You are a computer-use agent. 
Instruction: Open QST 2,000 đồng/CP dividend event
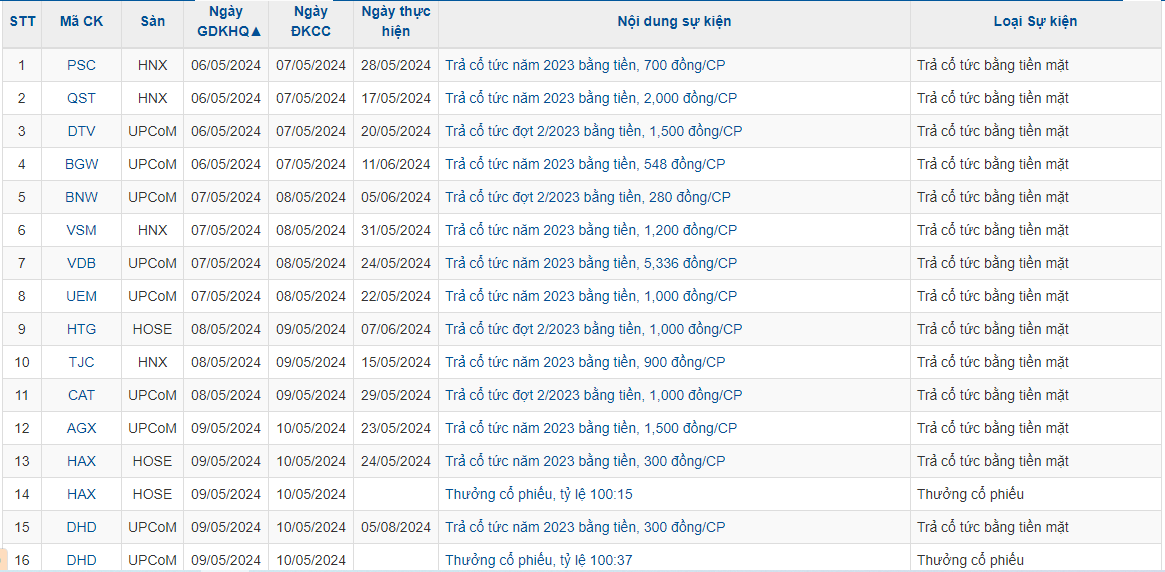tap(591, 98)
